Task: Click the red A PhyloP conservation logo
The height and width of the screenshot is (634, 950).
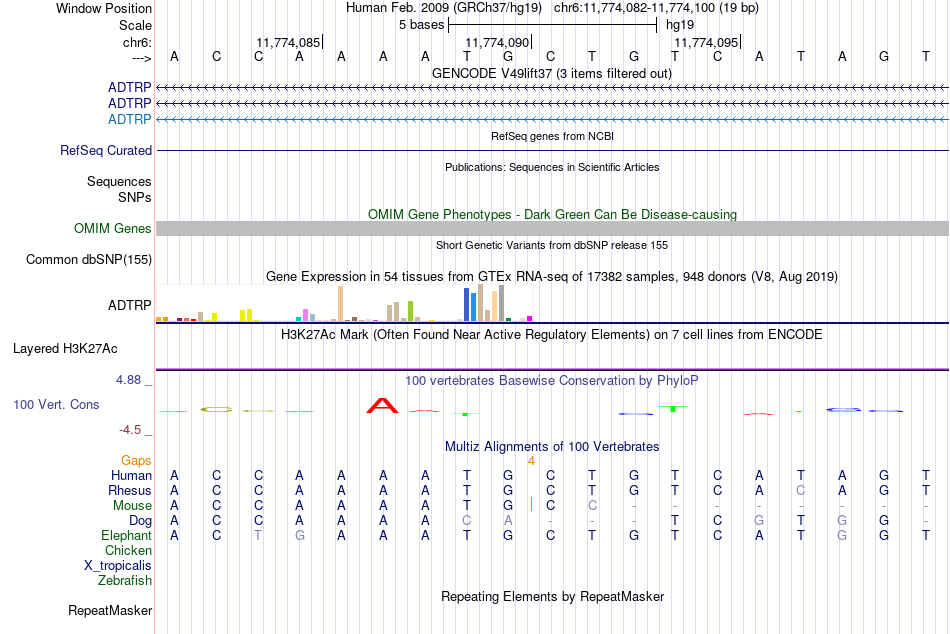Action: [x=382, y=405]
